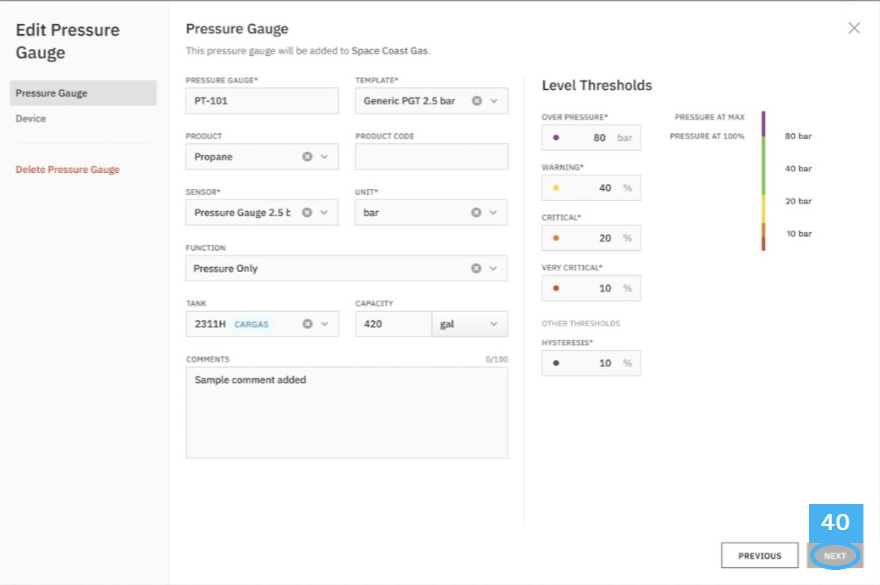Click the Delete Pressure Gauge link

67,170
